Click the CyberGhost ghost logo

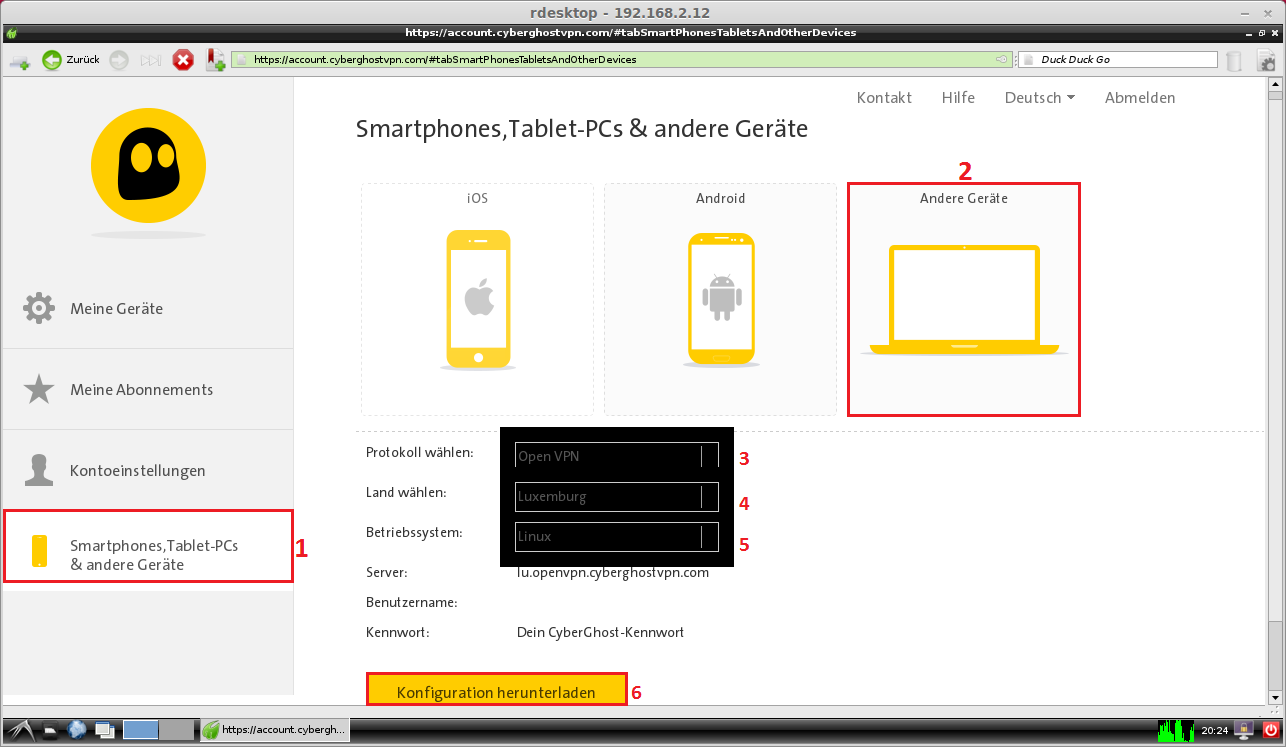pos(148,166)
